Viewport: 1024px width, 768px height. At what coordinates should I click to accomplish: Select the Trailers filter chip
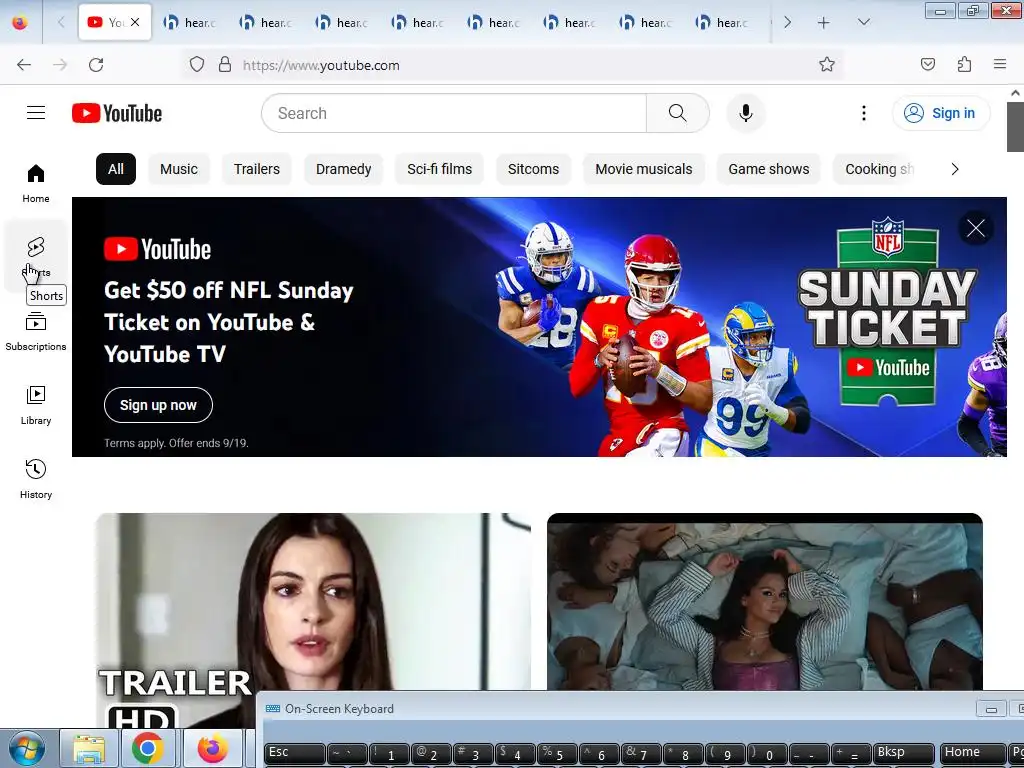tap(257, 169)
